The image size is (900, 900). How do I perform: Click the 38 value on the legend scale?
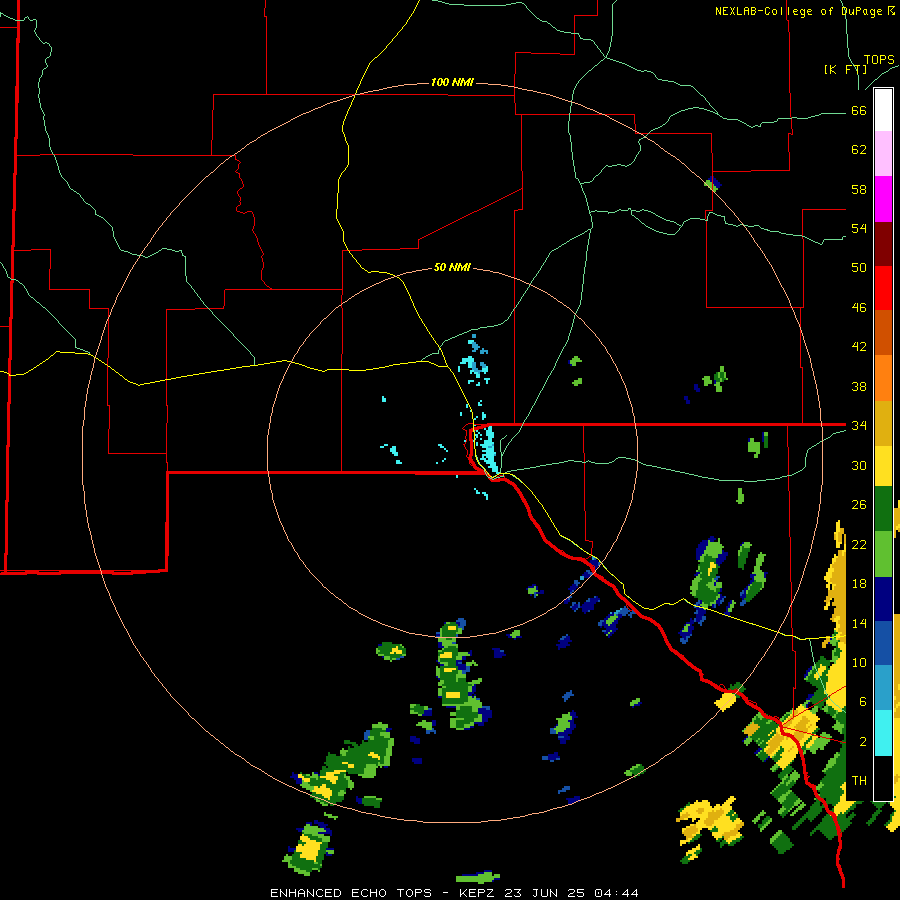859,386
